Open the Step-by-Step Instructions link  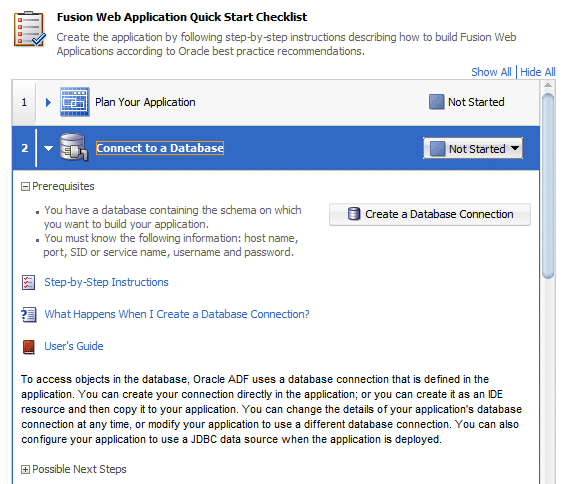click(106, 282)
